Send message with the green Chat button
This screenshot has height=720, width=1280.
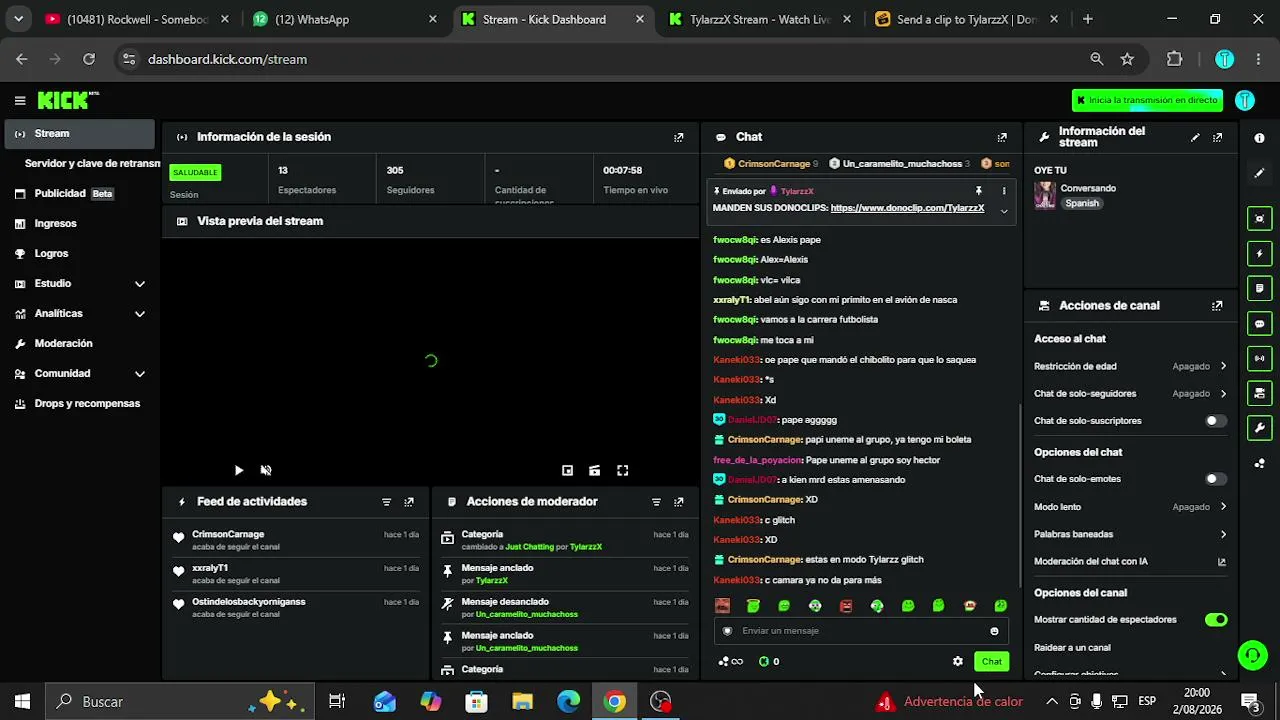tap(991, 661)
